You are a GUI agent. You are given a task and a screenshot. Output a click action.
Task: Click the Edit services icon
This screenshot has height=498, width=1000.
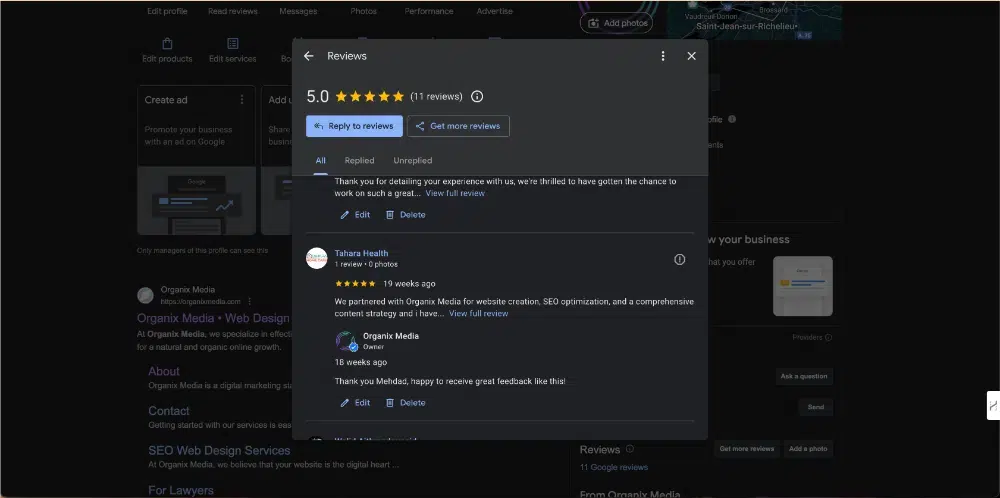tap(233, 43)
